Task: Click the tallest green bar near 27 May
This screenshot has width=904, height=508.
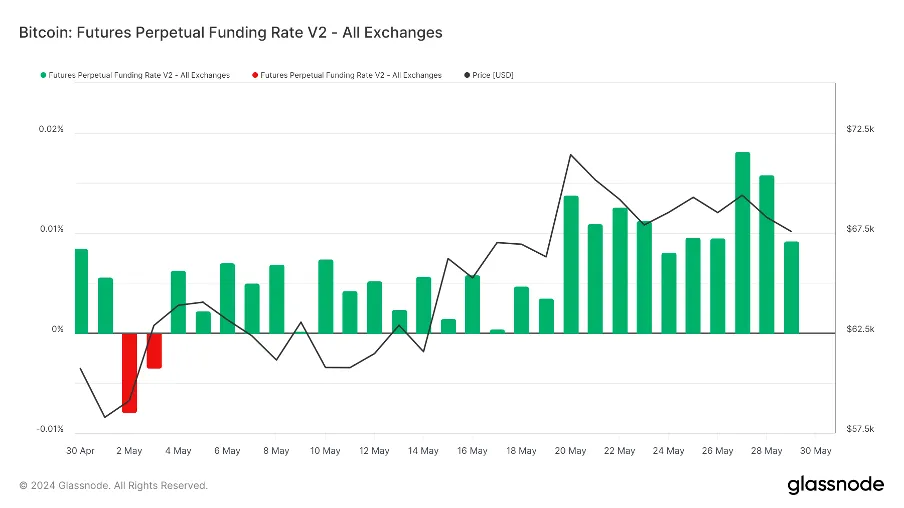Action: click(743, 242)
